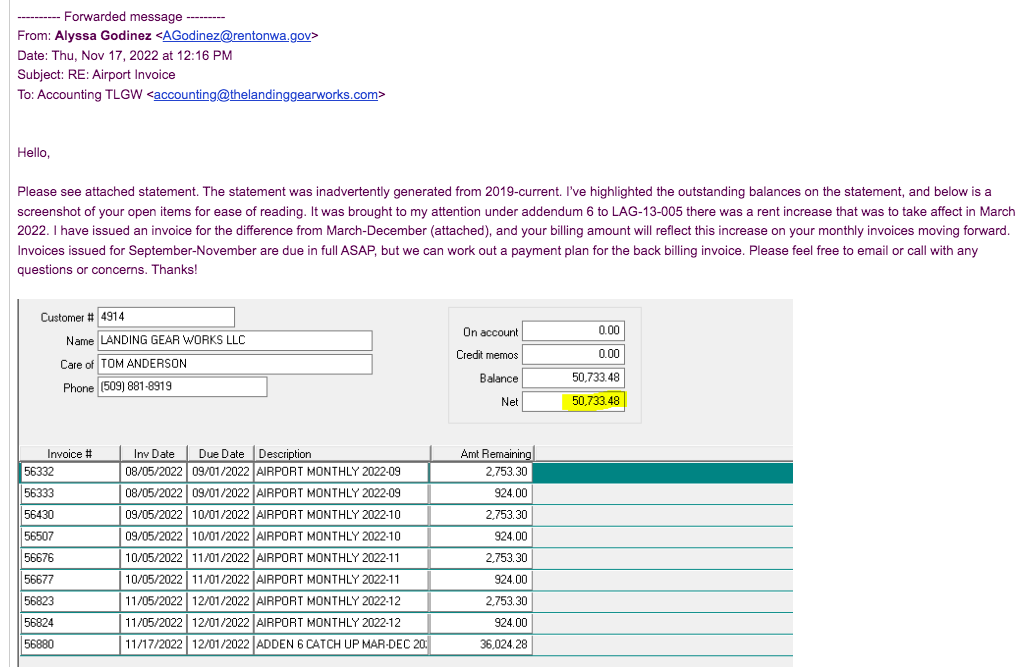Choose invoice row 56677

(69, 580)
